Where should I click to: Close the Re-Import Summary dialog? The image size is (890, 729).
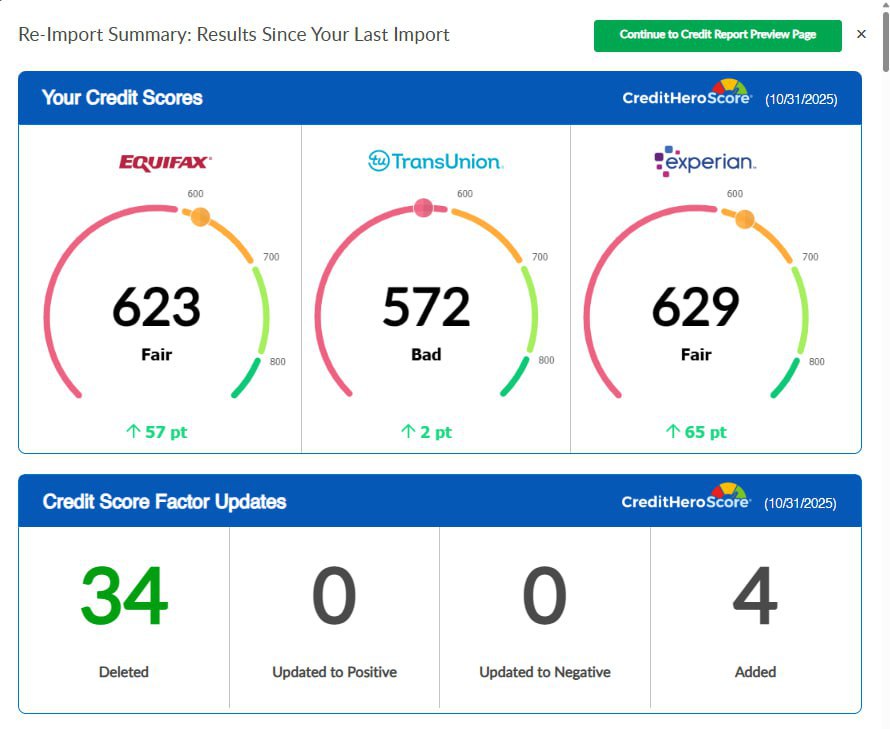861,34
